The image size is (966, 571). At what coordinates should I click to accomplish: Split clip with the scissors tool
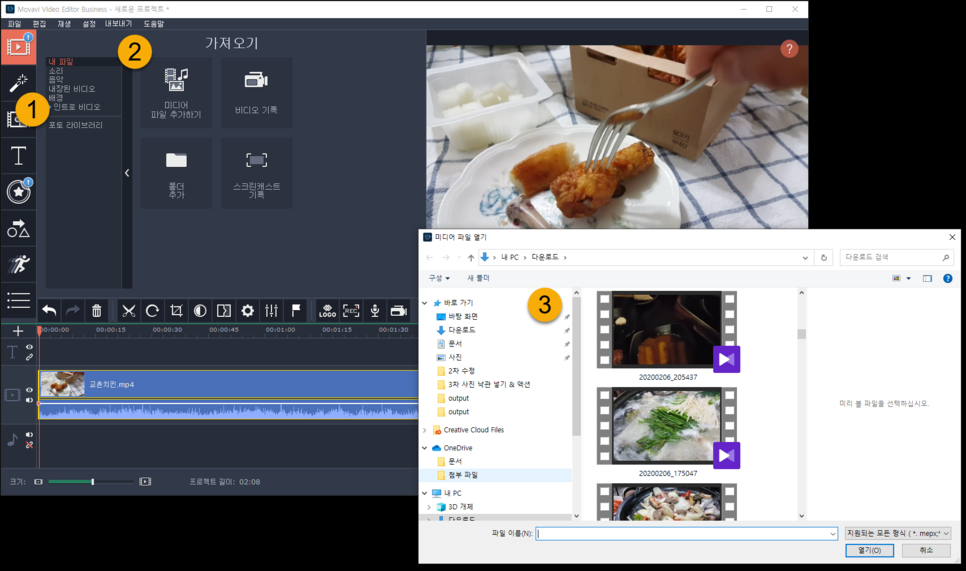(x=128, y=311)
